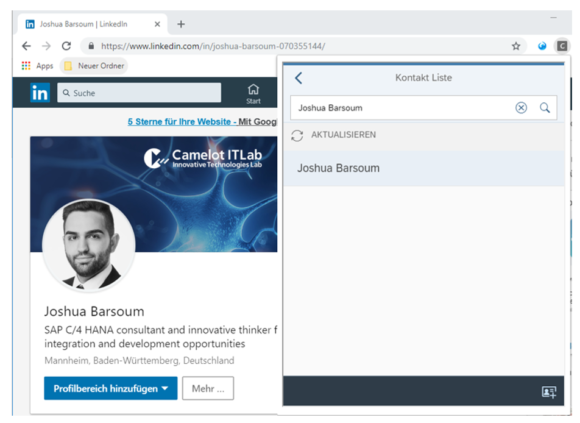Screen dimensions: 580x423
Task: Select Joshua Barsoum in the contact list
Action: 424,168
